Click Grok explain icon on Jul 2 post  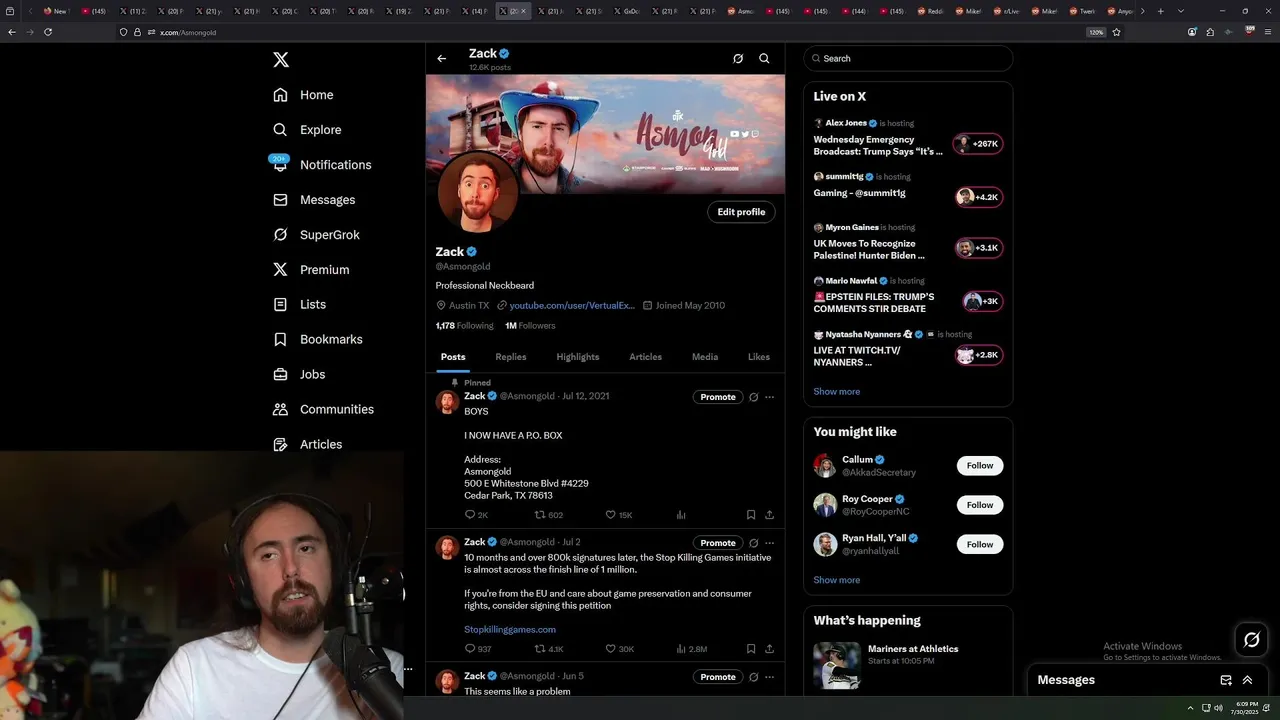(754, 543)
